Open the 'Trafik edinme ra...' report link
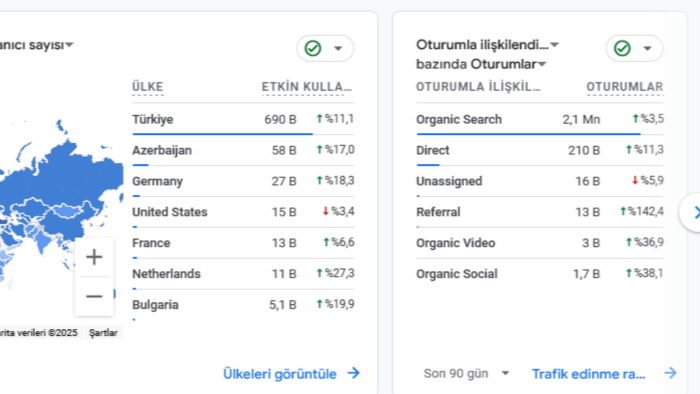 pos(589,374)
